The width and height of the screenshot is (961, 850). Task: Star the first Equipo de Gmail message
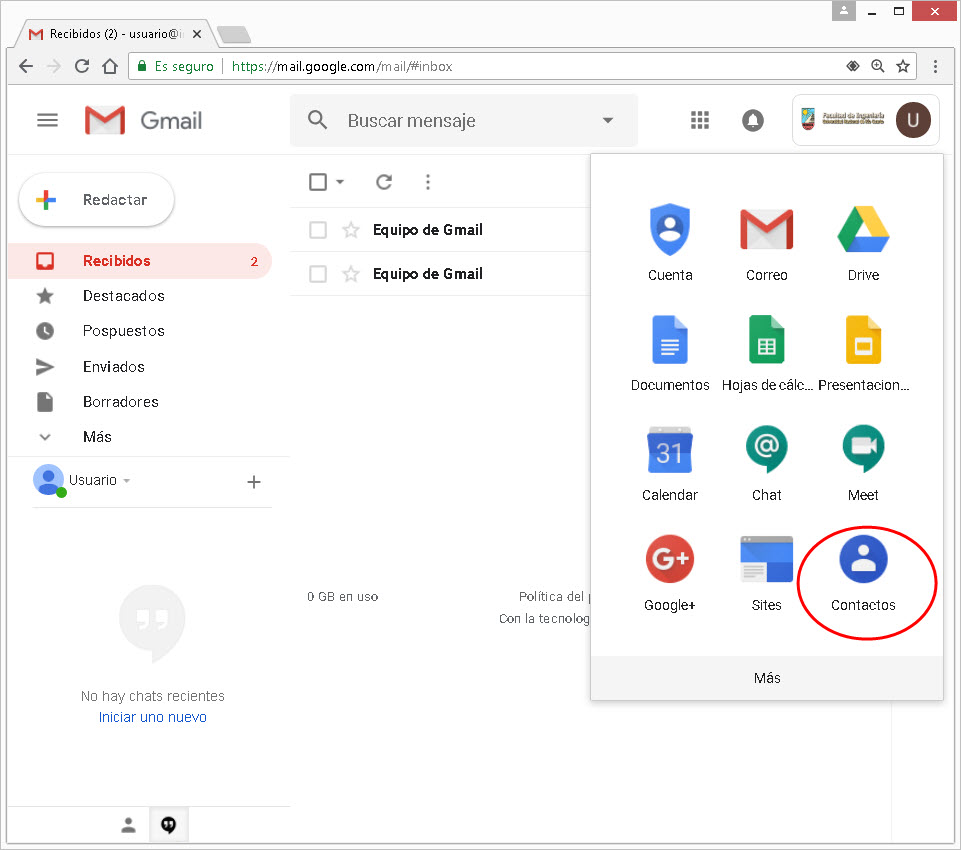[351, 230]
